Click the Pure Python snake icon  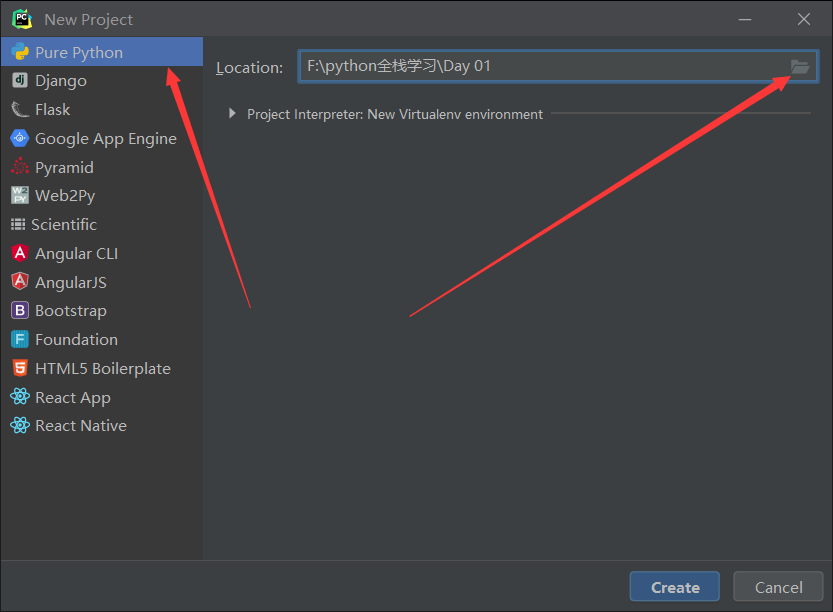(20, 52)
